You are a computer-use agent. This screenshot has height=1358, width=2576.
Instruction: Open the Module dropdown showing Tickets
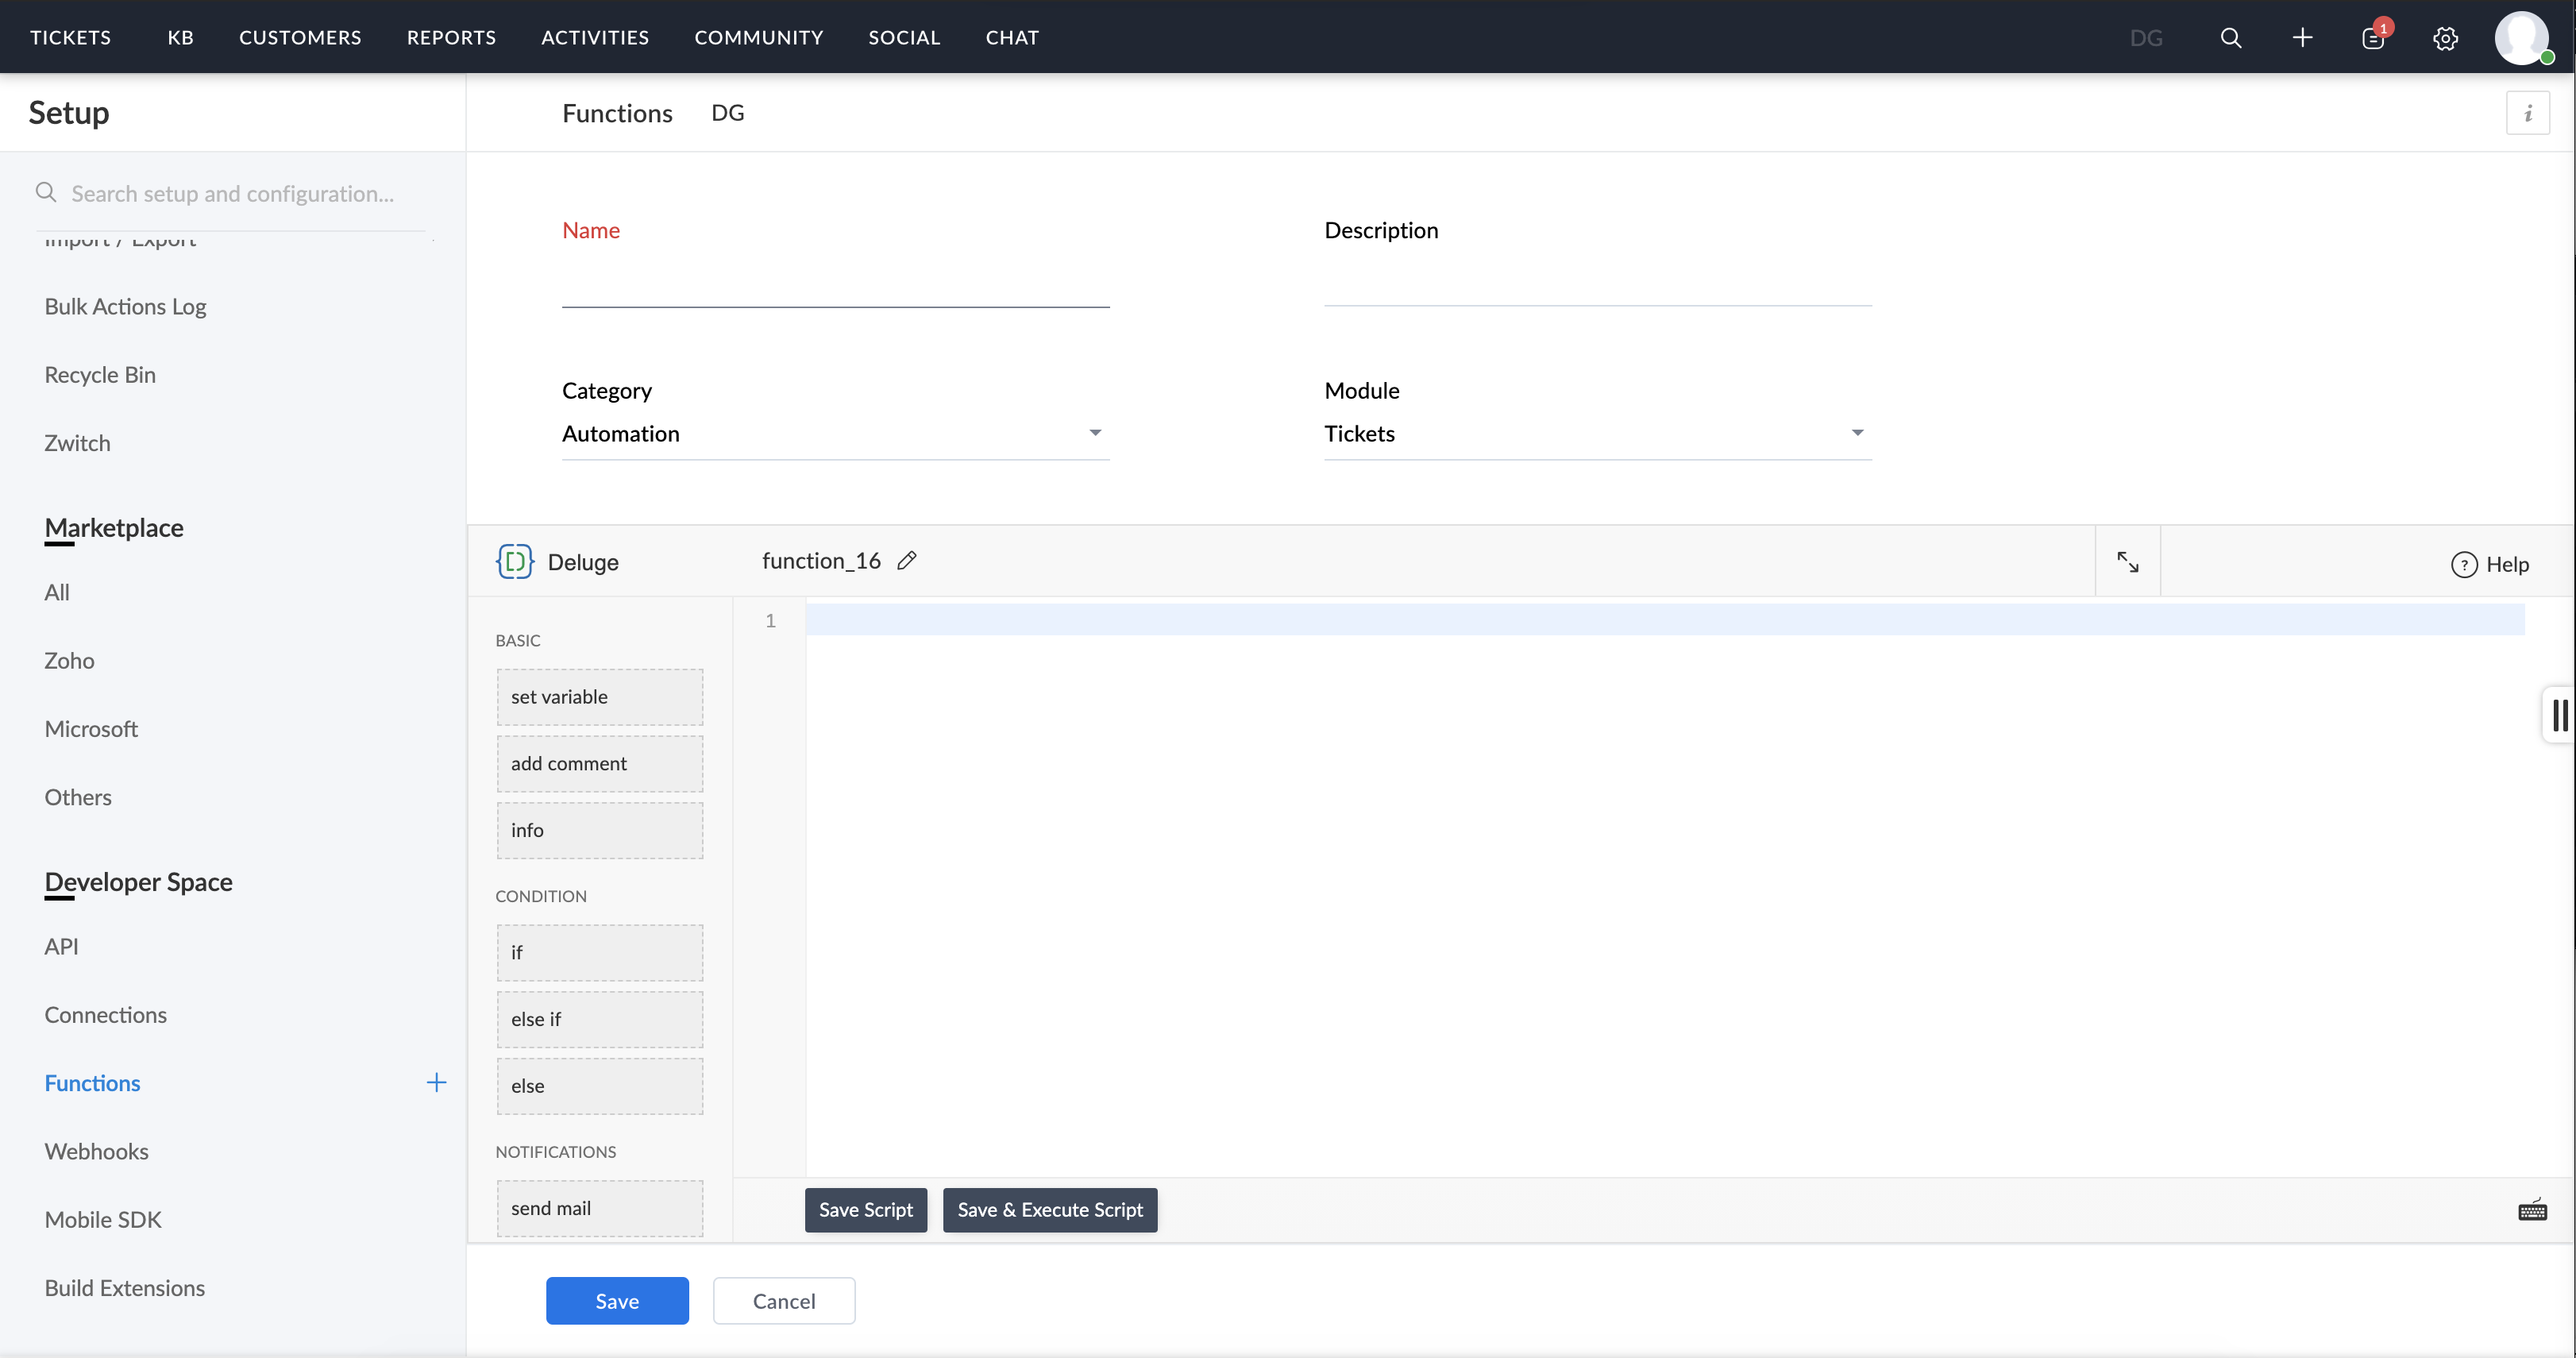coord(1597,434)
